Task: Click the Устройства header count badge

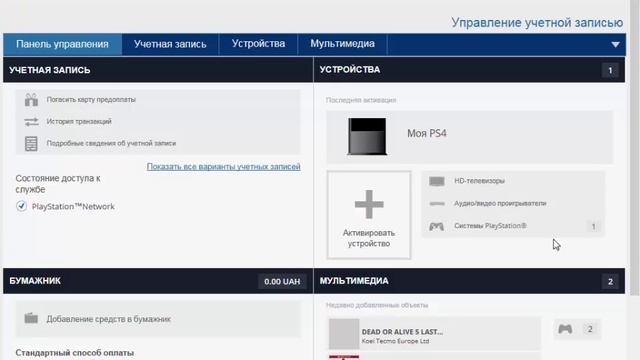Action: [610, 70]
